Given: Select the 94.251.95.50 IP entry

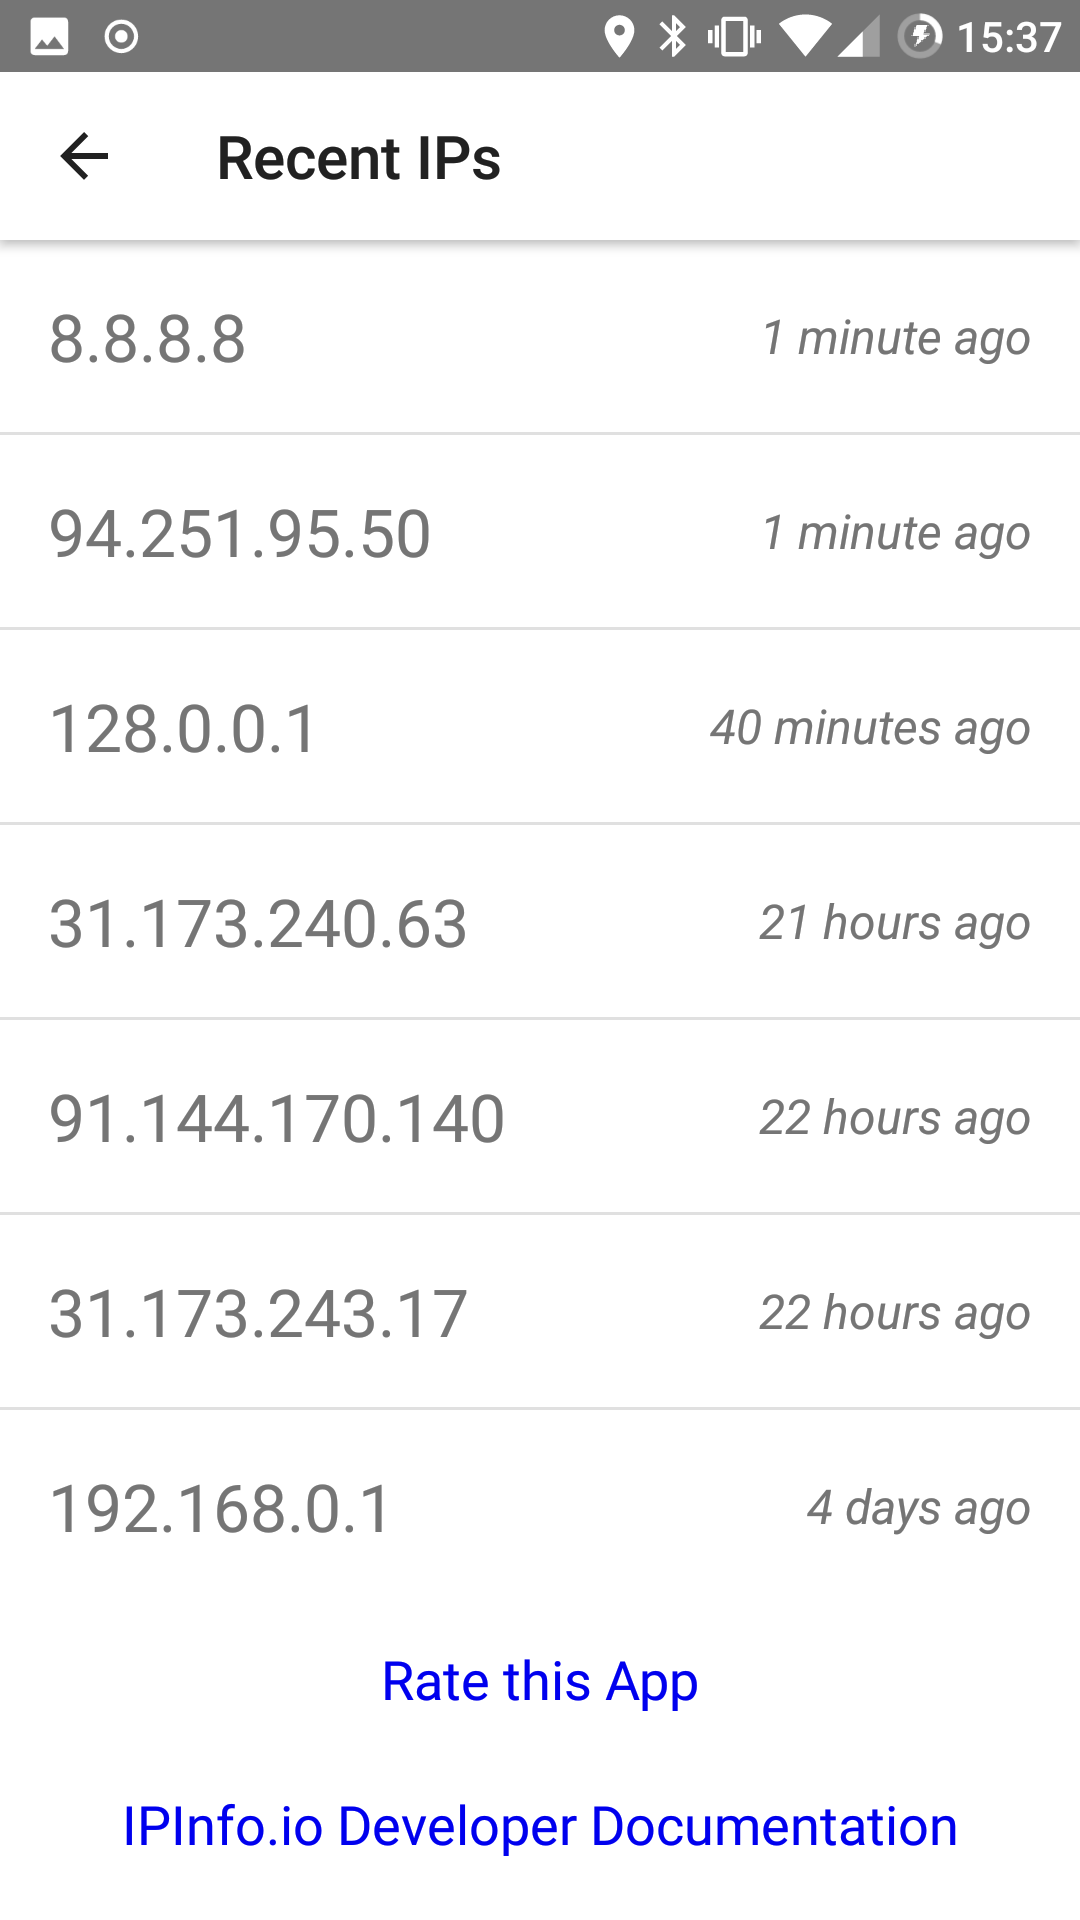Looking at the screenshot, I should pyautogui.click(x=540, y=533).
